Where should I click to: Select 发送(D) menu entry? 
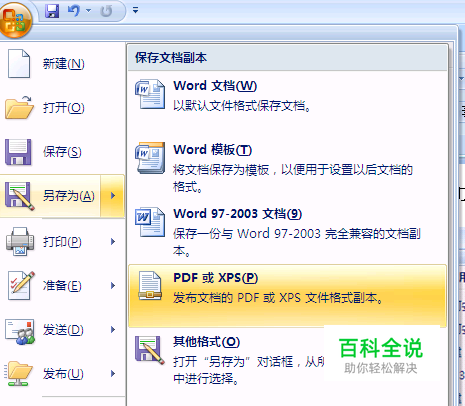63,330
